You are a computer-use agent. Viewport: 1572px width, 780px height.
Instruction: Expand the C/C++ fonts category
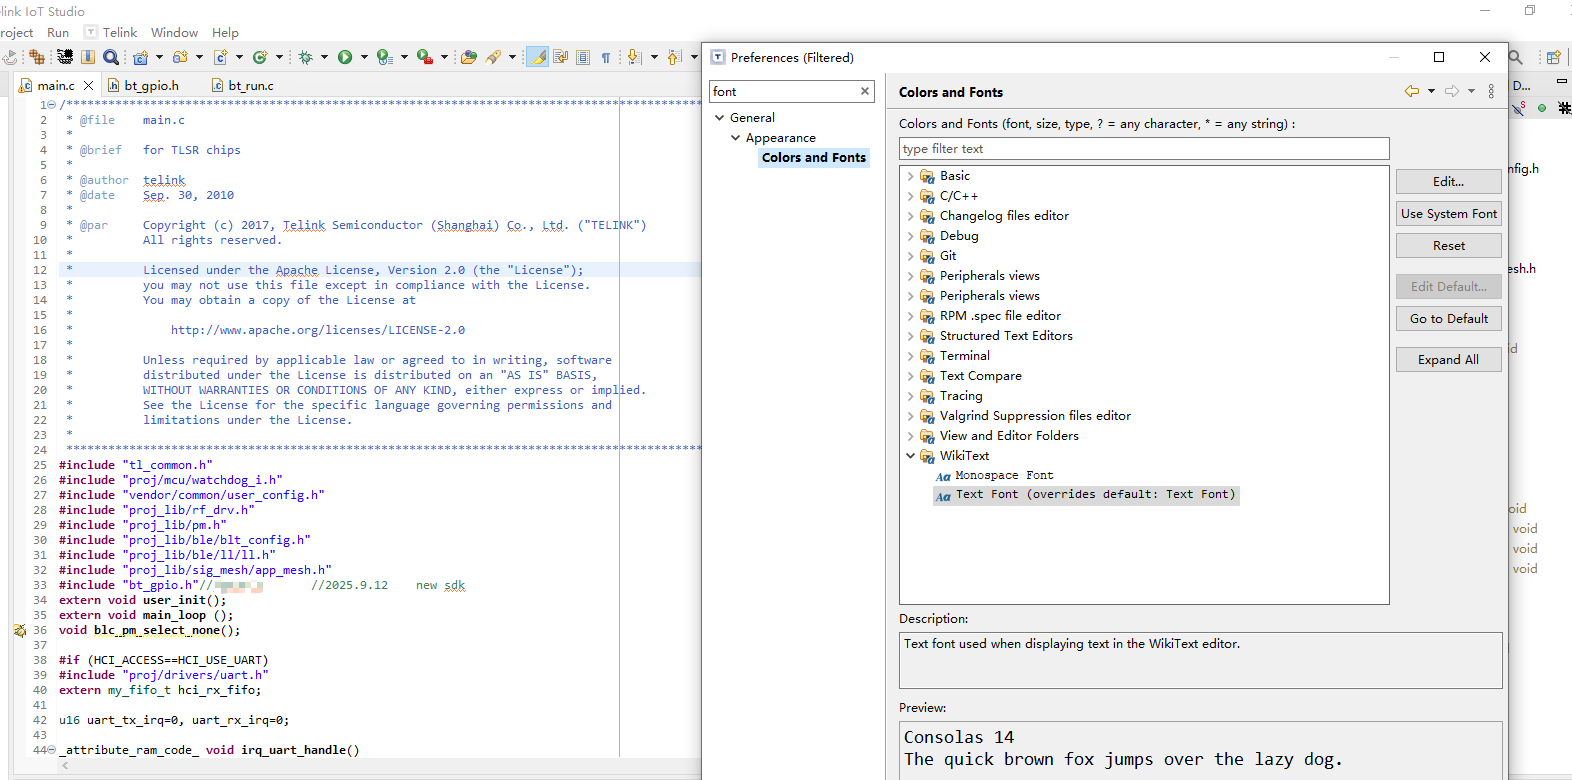pyautogui.click(x=910, y=196)
